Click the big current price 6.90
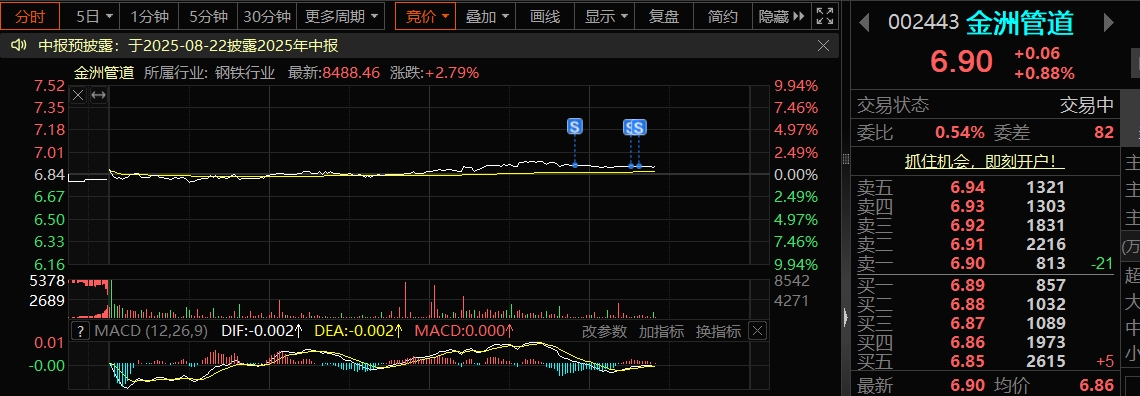The width and height of the screenshot is (1140, 396). pyautogui.click(x=962, y=62)
